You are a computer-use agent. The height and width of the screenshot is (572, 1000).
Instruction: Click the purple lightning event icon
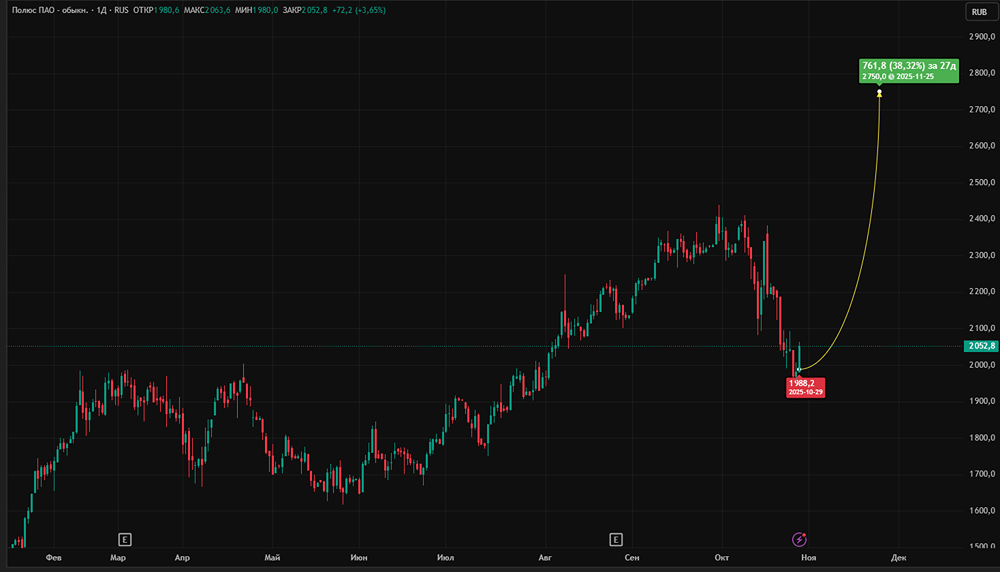pos(799,540)
